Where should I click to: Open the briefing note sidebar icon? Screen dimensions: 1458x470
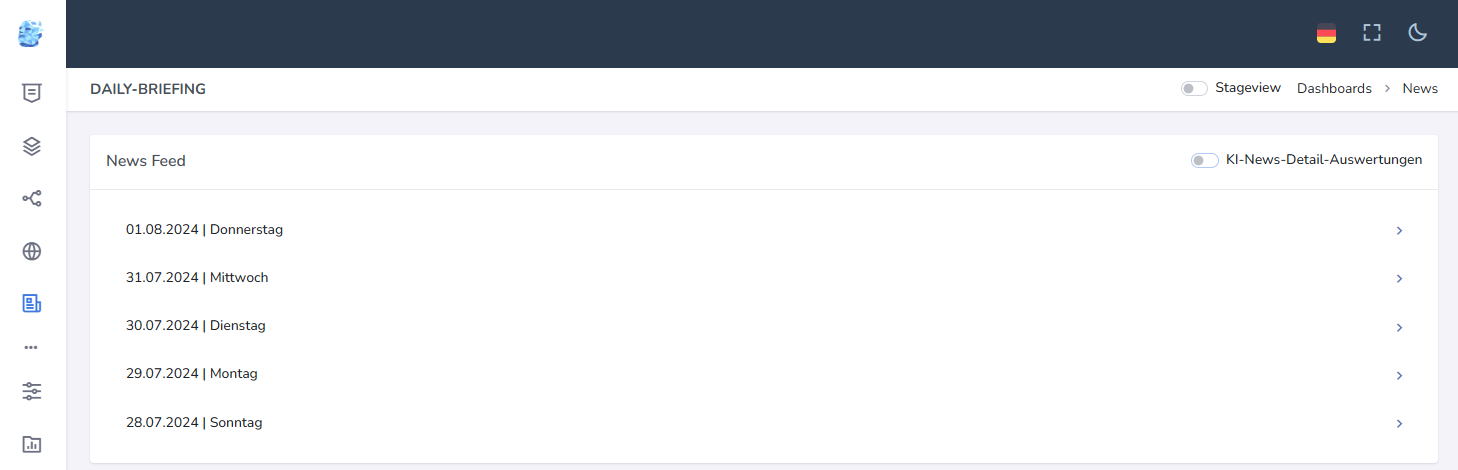tap(32, 93)
